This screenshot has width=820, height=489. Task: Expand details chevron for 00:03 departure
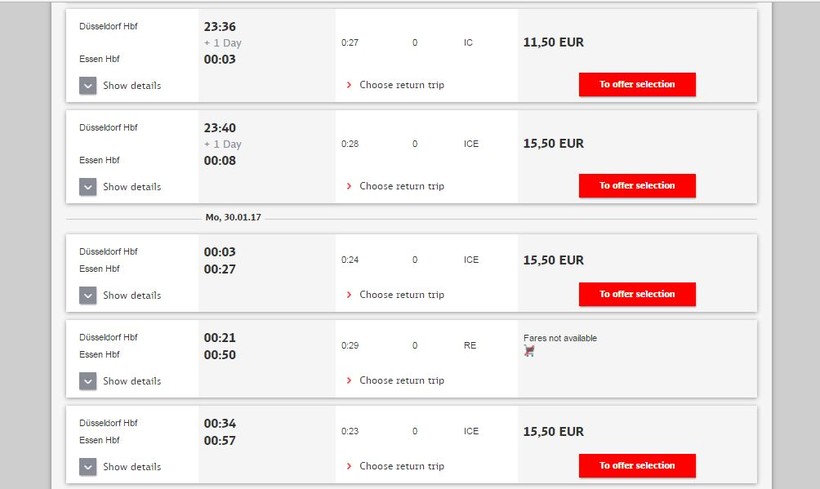(x=88, y=295)
